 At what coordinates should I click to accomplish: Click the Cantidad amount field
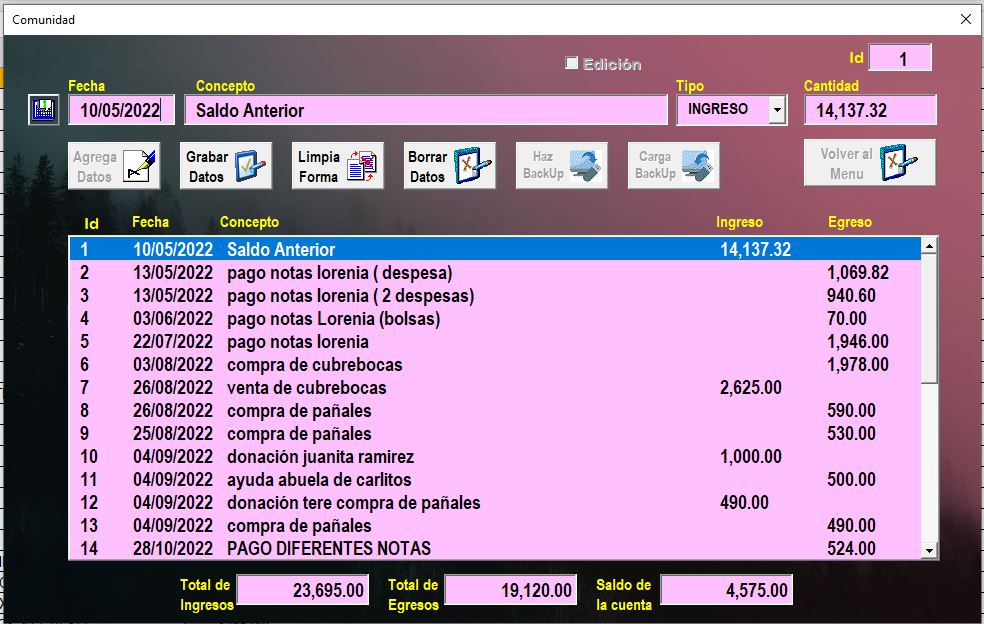click(x=869, y=110)
